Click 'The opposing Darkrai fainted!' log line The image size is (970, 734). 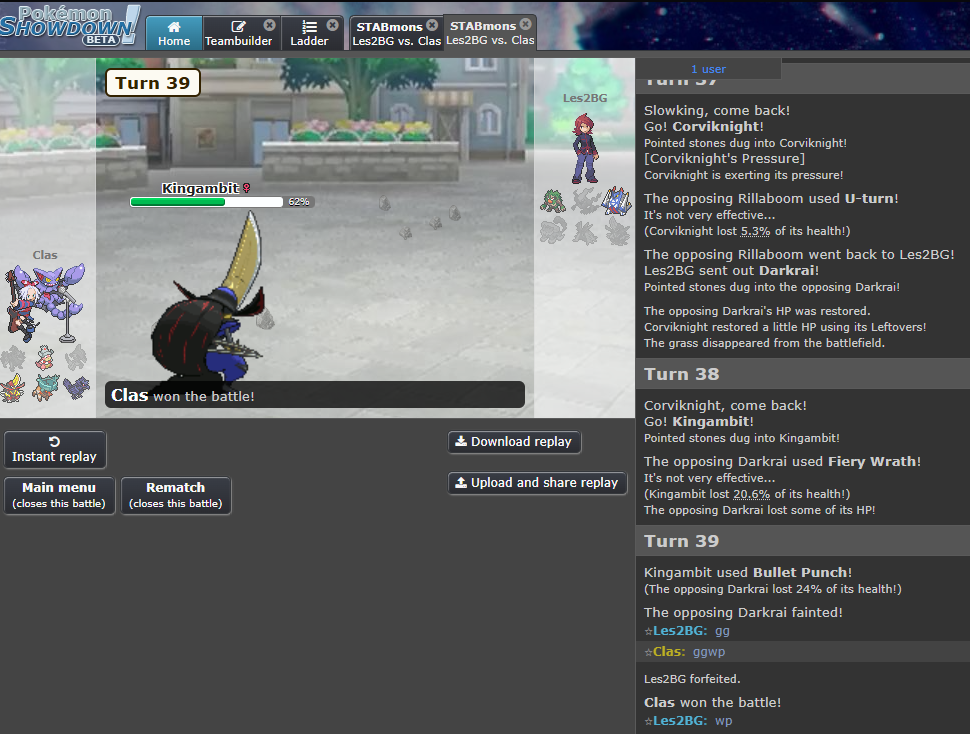click(743, 612)
